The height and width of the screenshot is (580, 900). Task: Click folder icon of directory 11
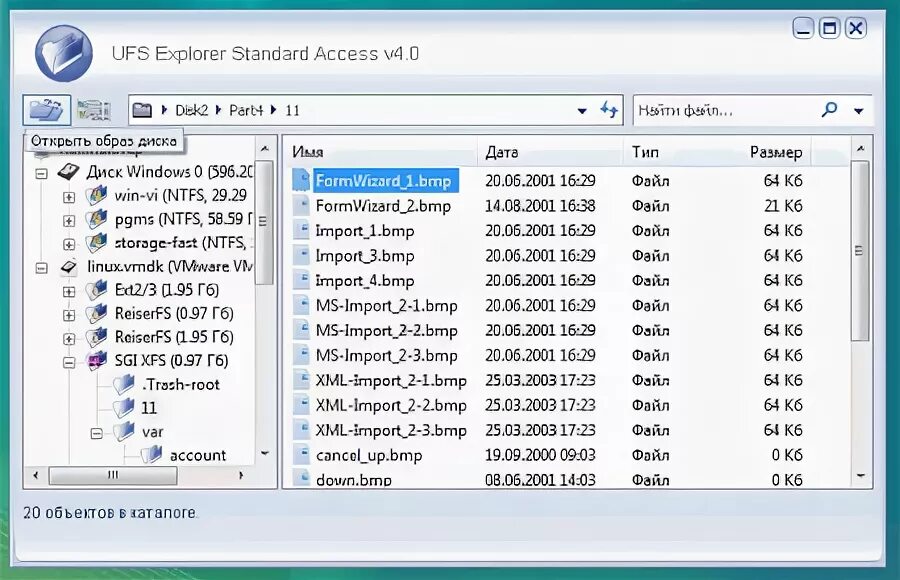point(123,408)
